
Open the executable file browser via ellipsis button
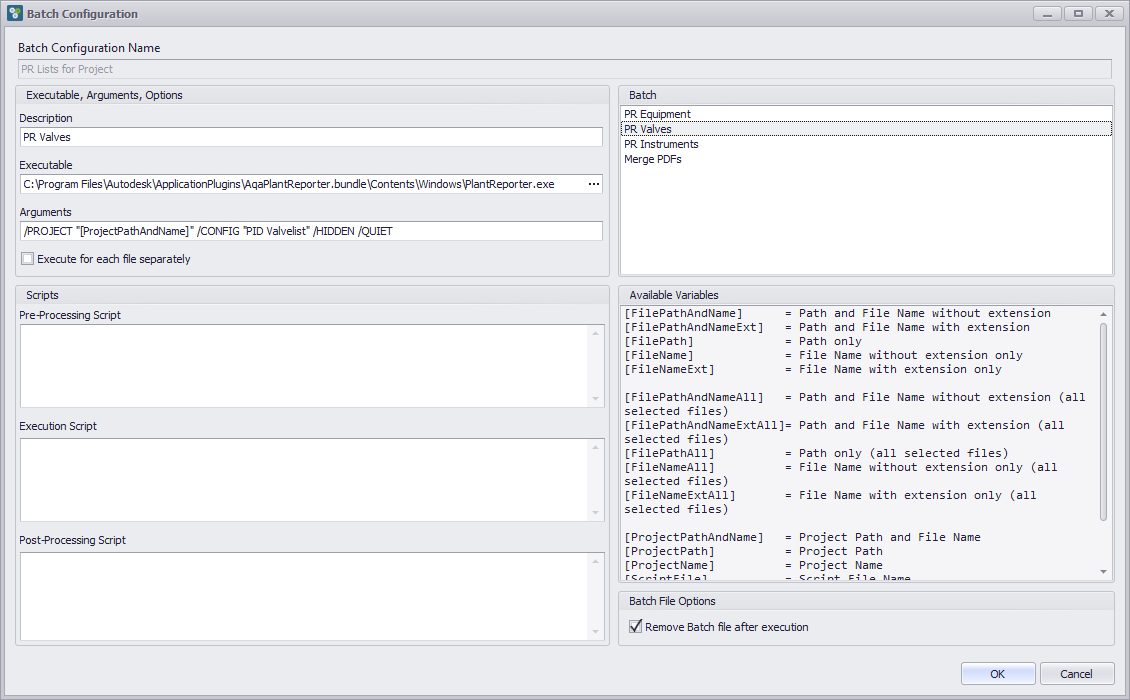(x=594, y=184)
